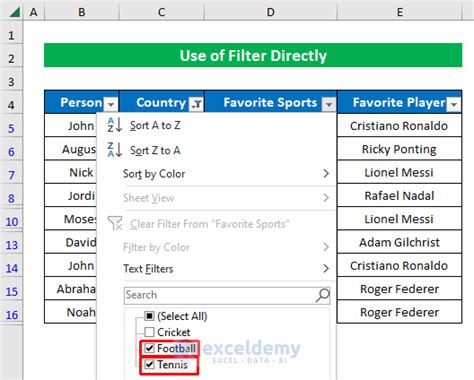
Task: Click the "Adam Gilchrist" cell
Action: [399, 242]
